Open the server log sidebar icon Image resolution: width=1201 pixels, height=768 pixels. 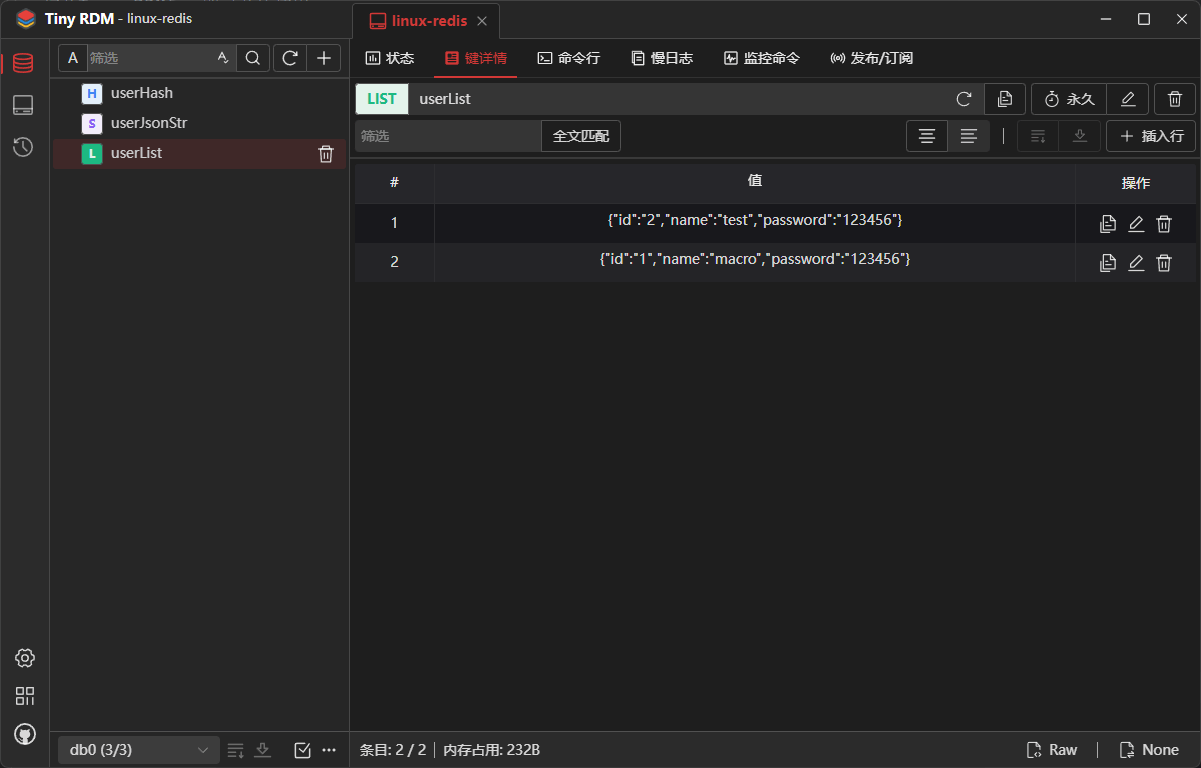coord(23,105)
